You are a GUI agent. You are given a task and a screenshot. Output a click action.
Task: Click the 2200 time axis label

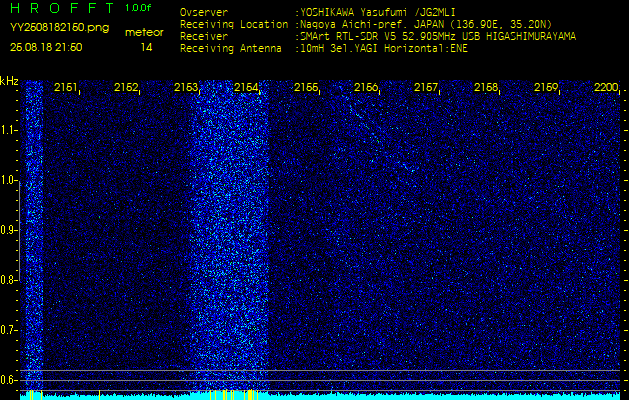coord(606,87)
